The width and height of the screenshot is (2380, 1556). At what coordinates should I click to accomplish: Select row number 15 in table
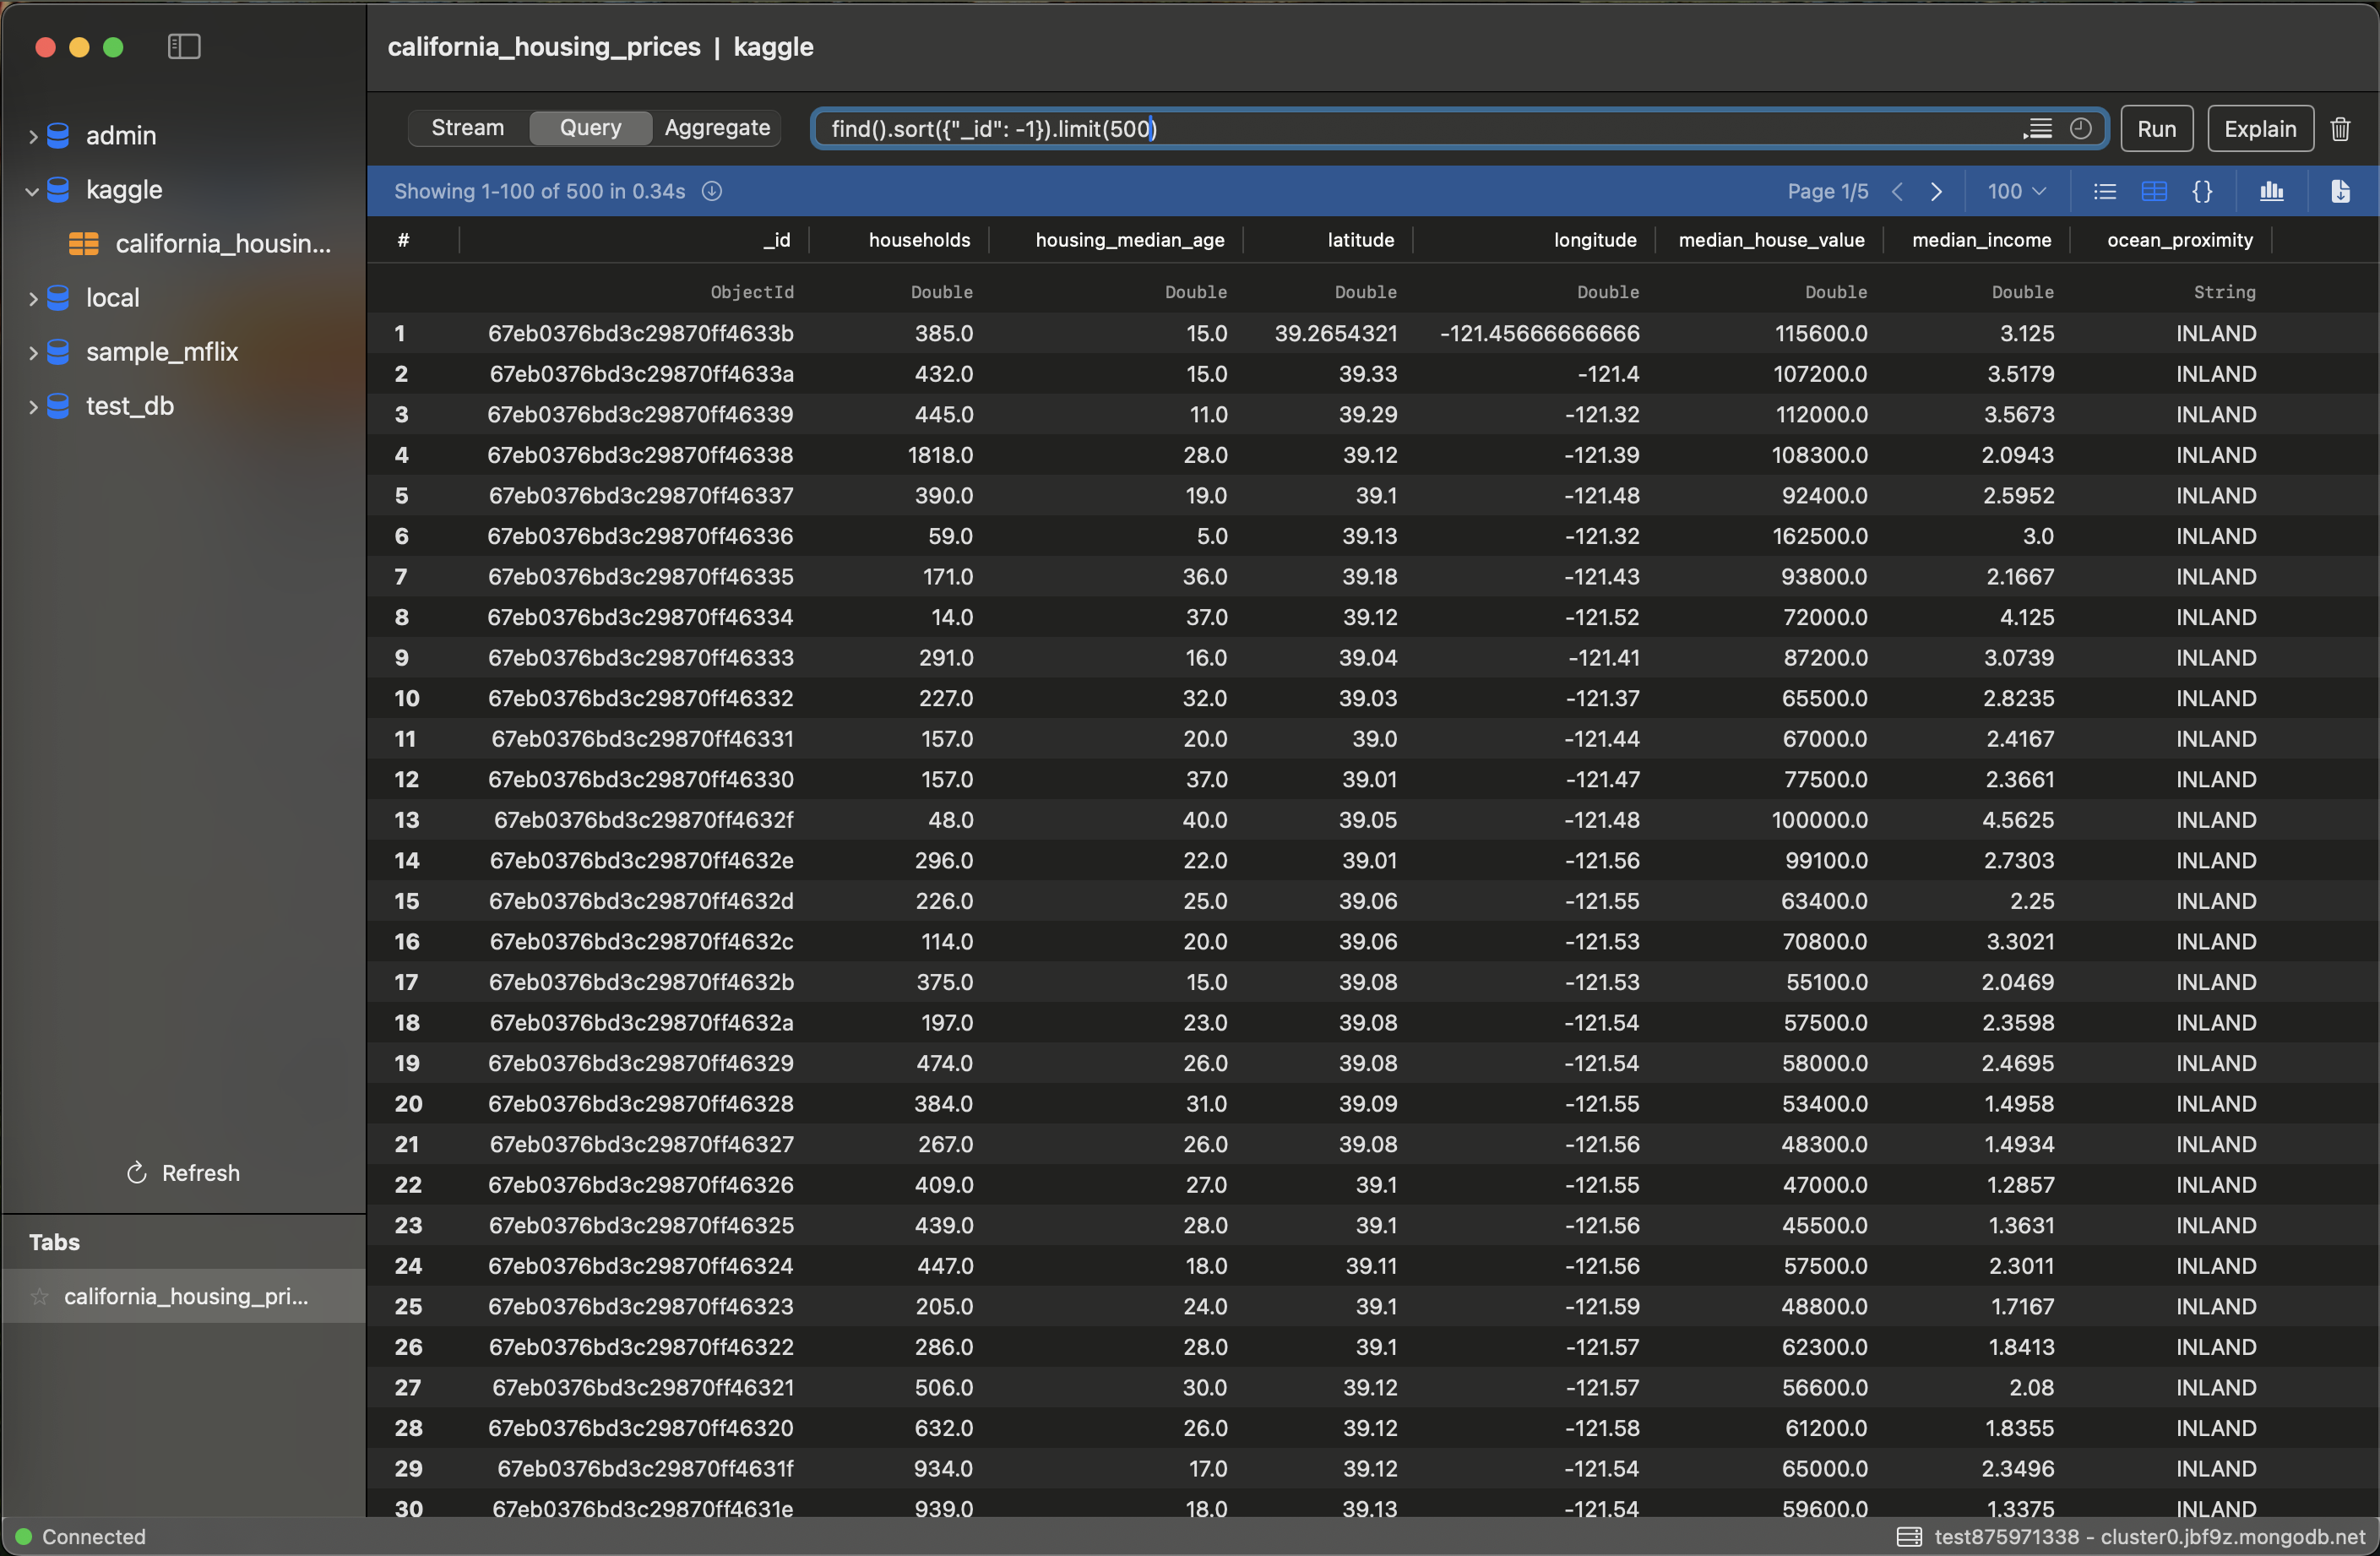pos(406,901)
